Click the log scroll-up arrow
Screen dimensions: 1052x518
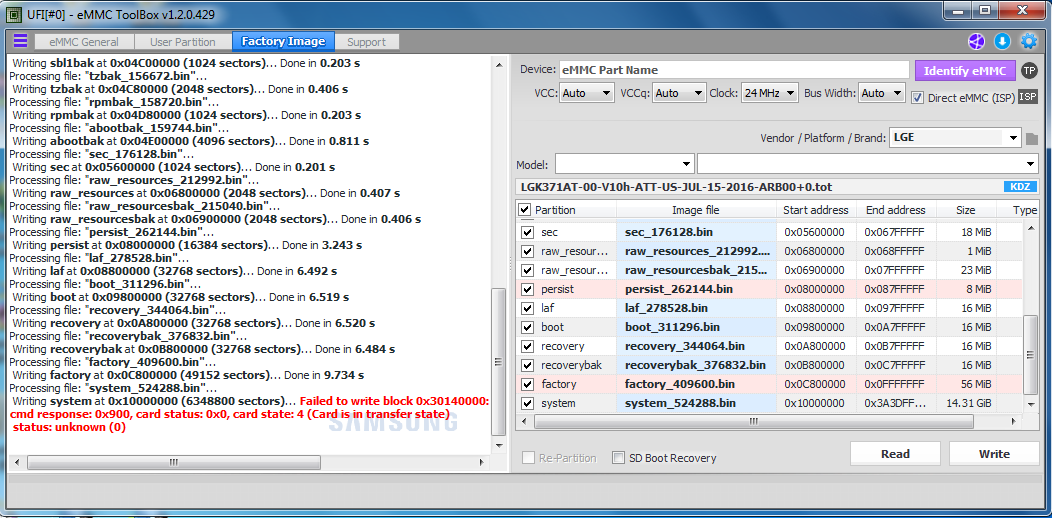point(498,64)
